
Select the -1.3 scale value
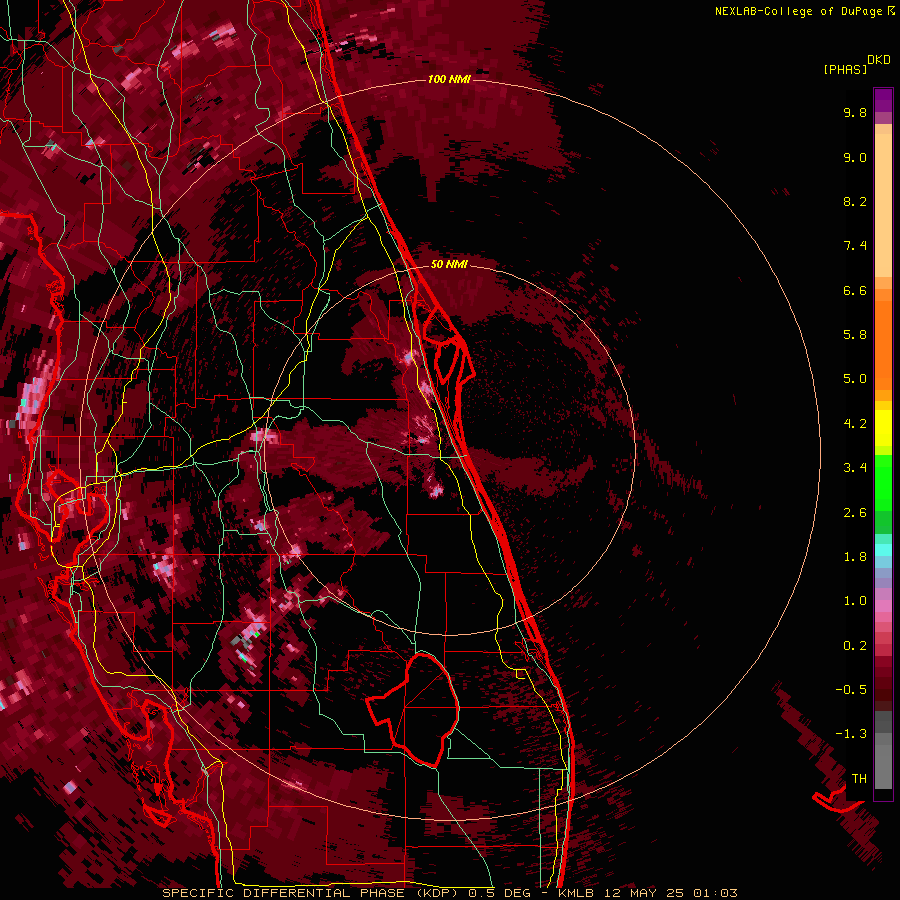[x=851, y=734]
